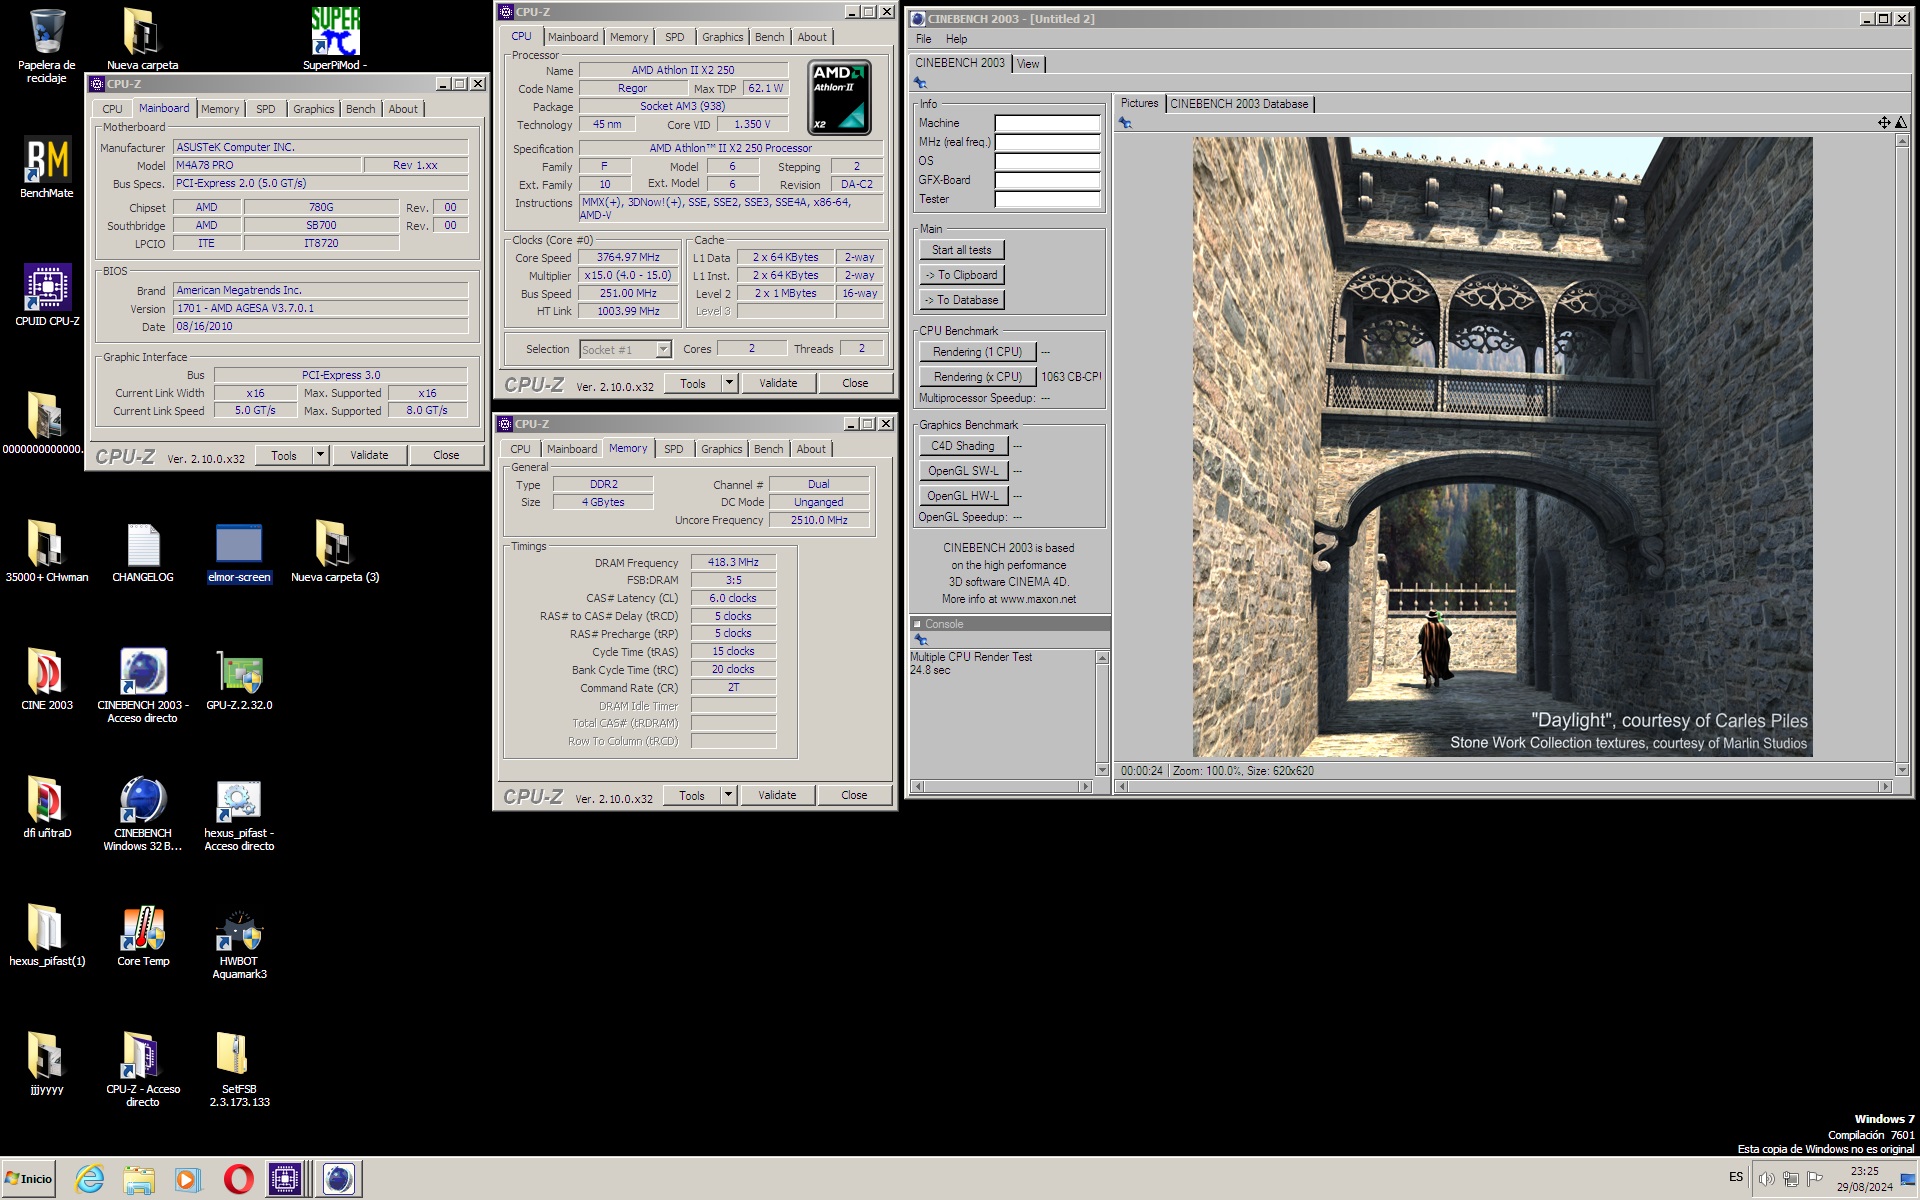Select the CINEBENCH Windows 32 Bit shortcut

[x=143, y=813]
